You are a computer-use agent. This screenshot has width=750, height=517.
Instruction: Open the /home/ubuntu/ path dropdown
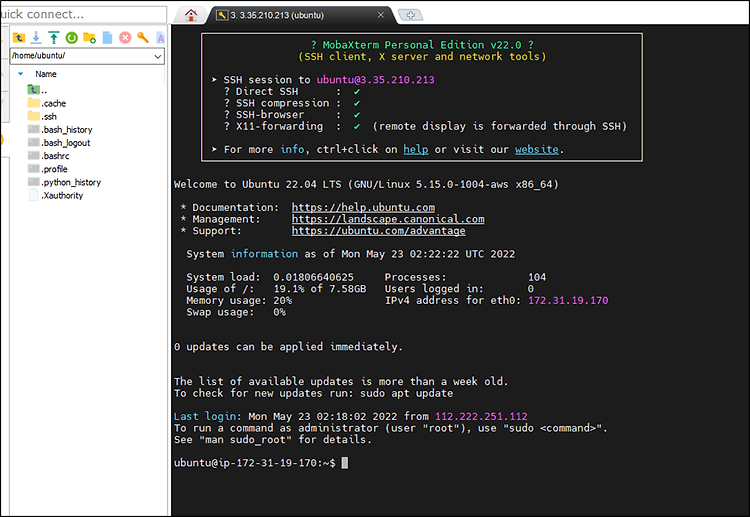tap(158, 56)
